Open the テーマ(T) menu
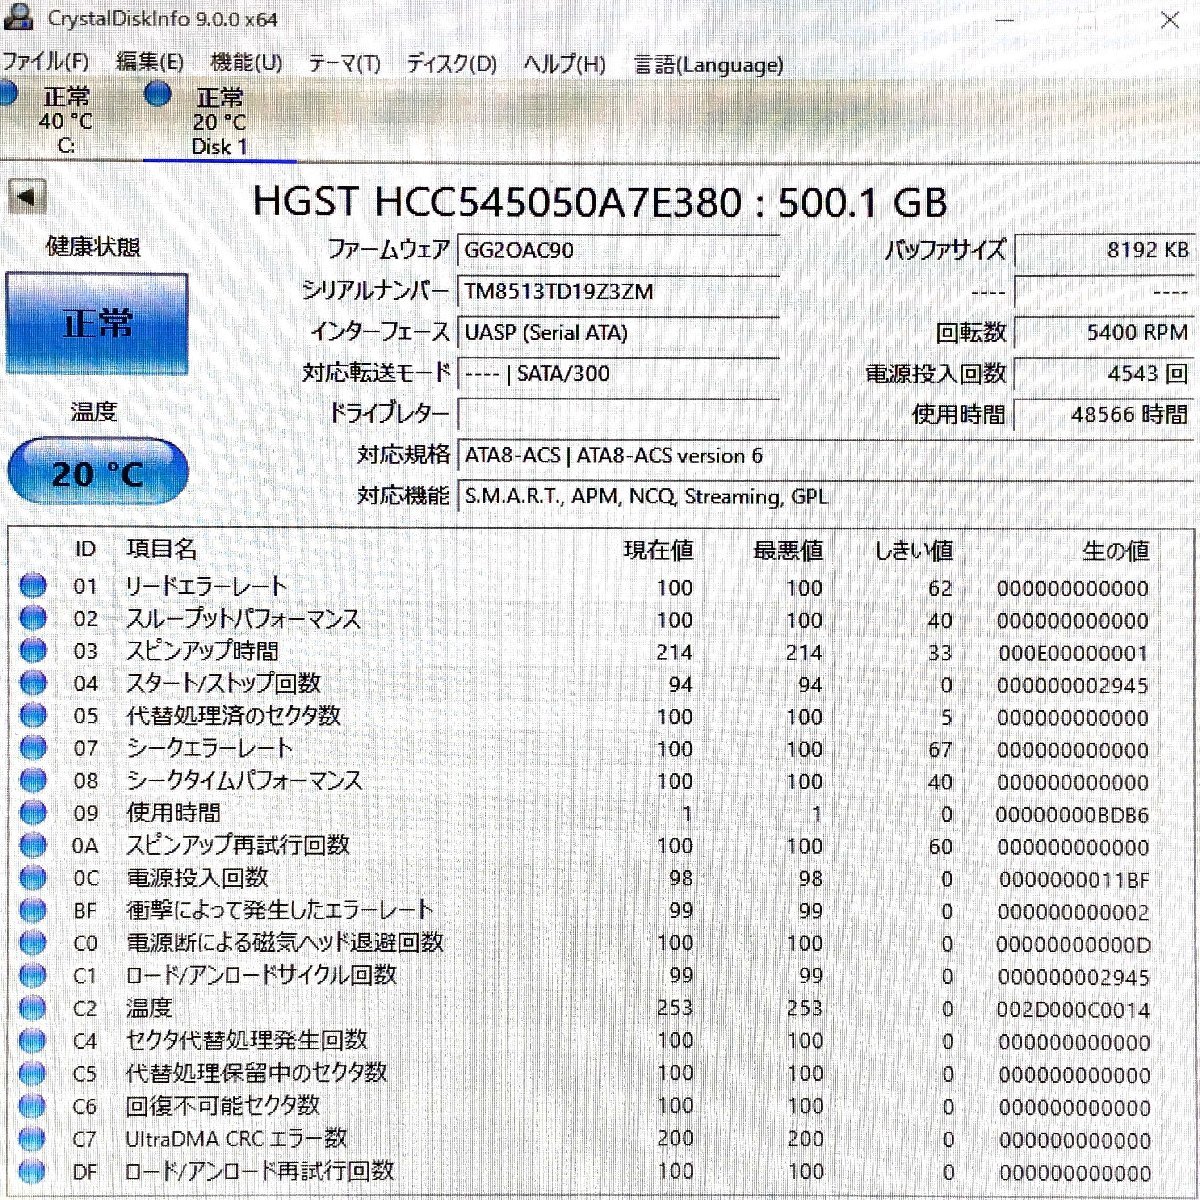1200x1200 pixels. coord(344,64)
